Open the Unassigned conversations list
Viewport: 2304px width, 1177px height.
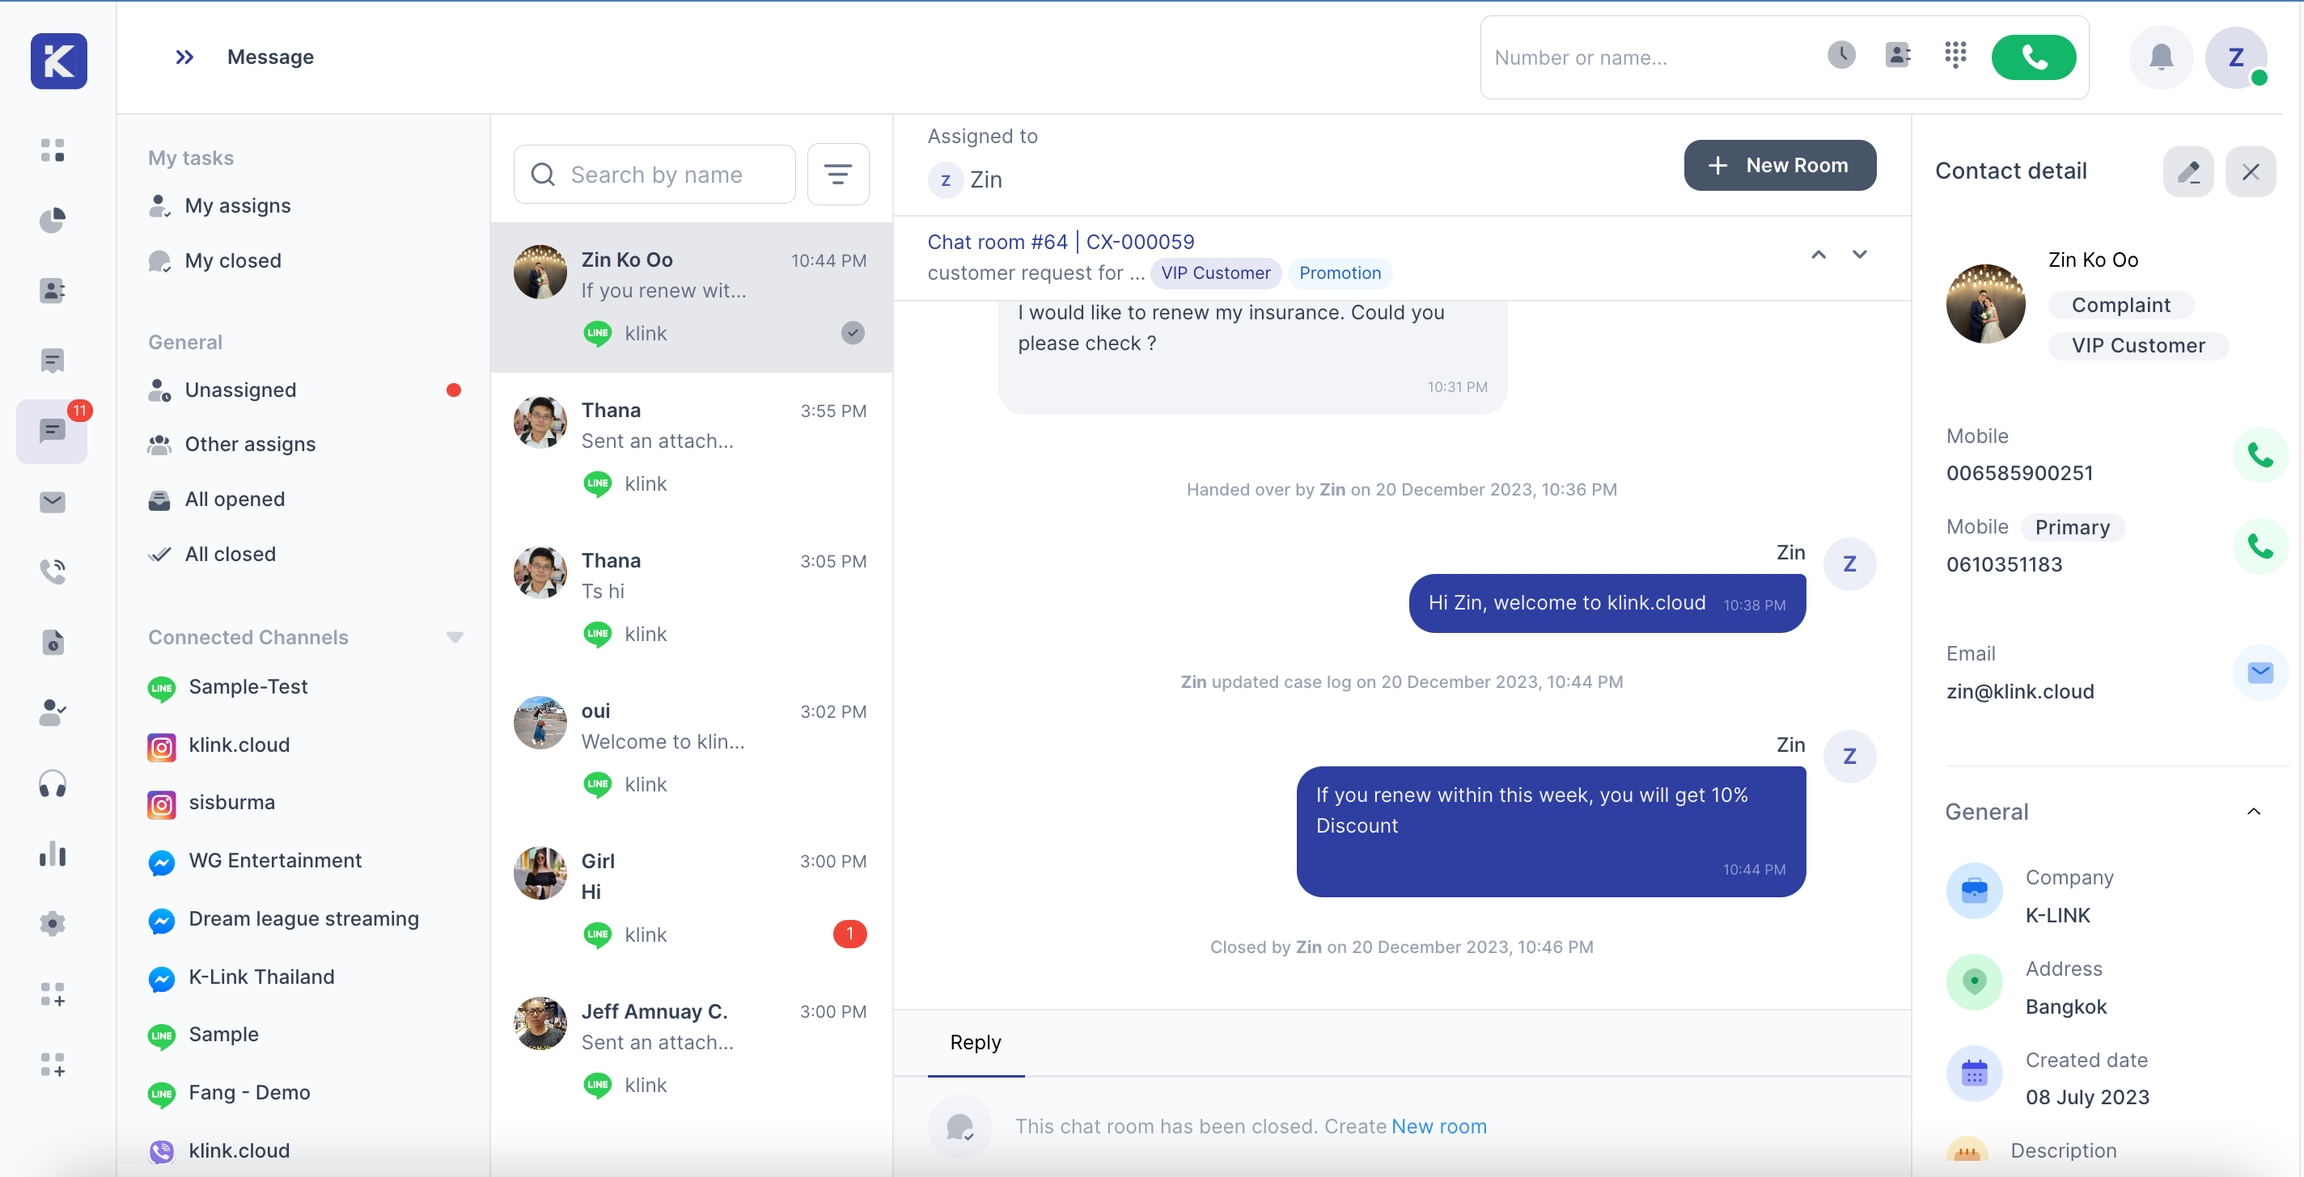[240, 390]
